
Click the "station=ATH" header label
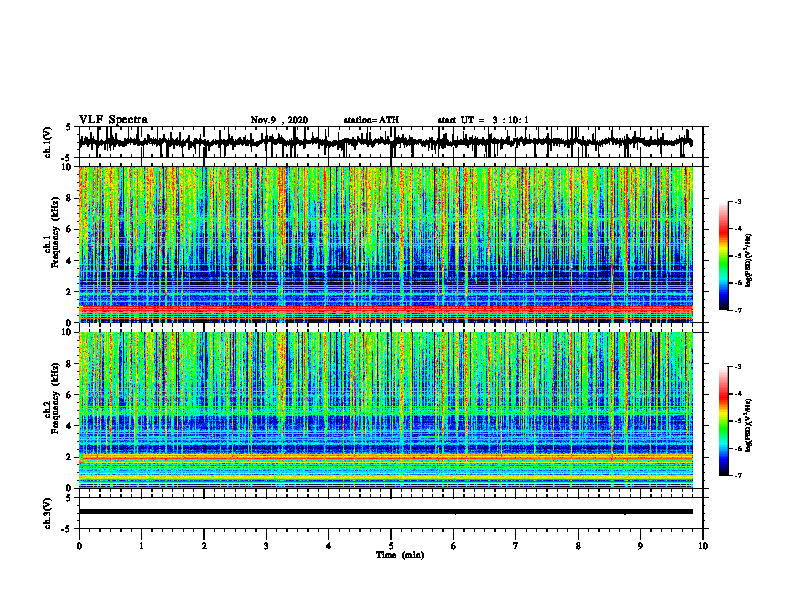coord(371,120)
